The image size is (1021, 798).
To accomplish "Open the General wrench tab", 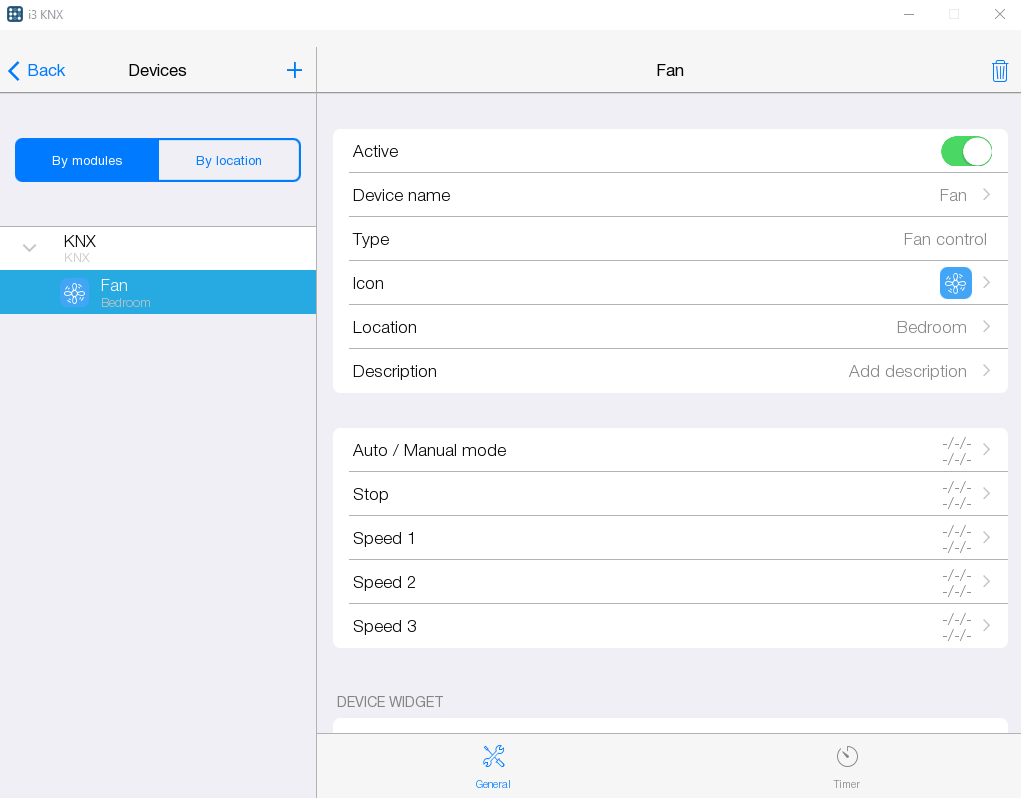I will pyautogui.click(x=493, y=766).
